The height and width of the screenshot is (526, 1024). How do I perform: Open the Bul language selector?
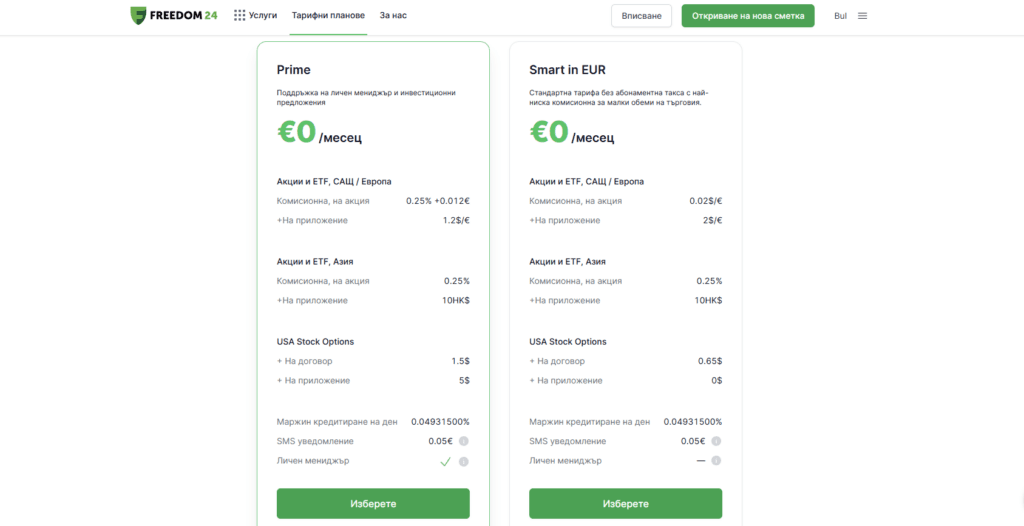point(840,16)
